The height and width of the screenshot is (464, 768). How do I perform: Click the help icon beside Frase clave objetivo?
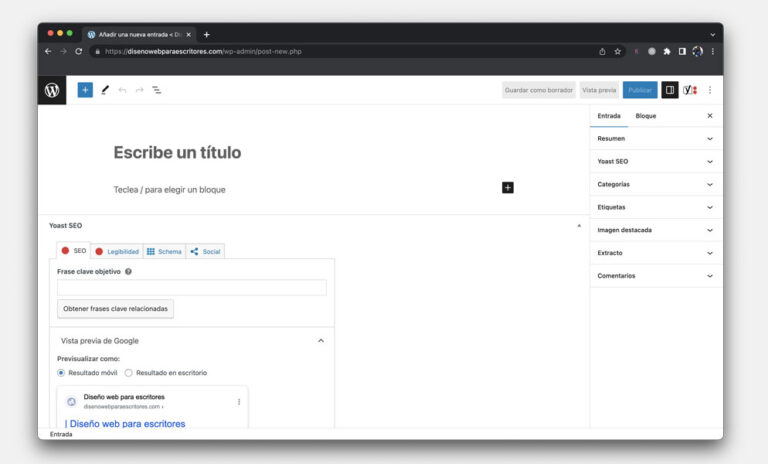[x=128, y=271]
